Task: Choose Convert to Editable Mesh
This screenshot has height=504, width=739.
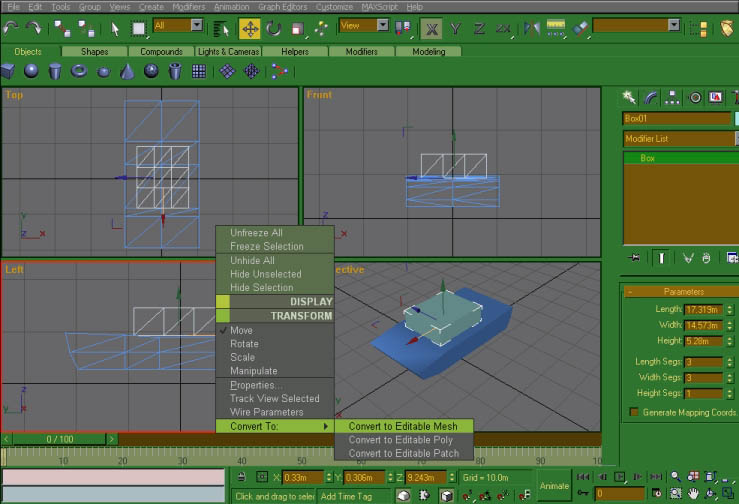Action: coord(403,426)
